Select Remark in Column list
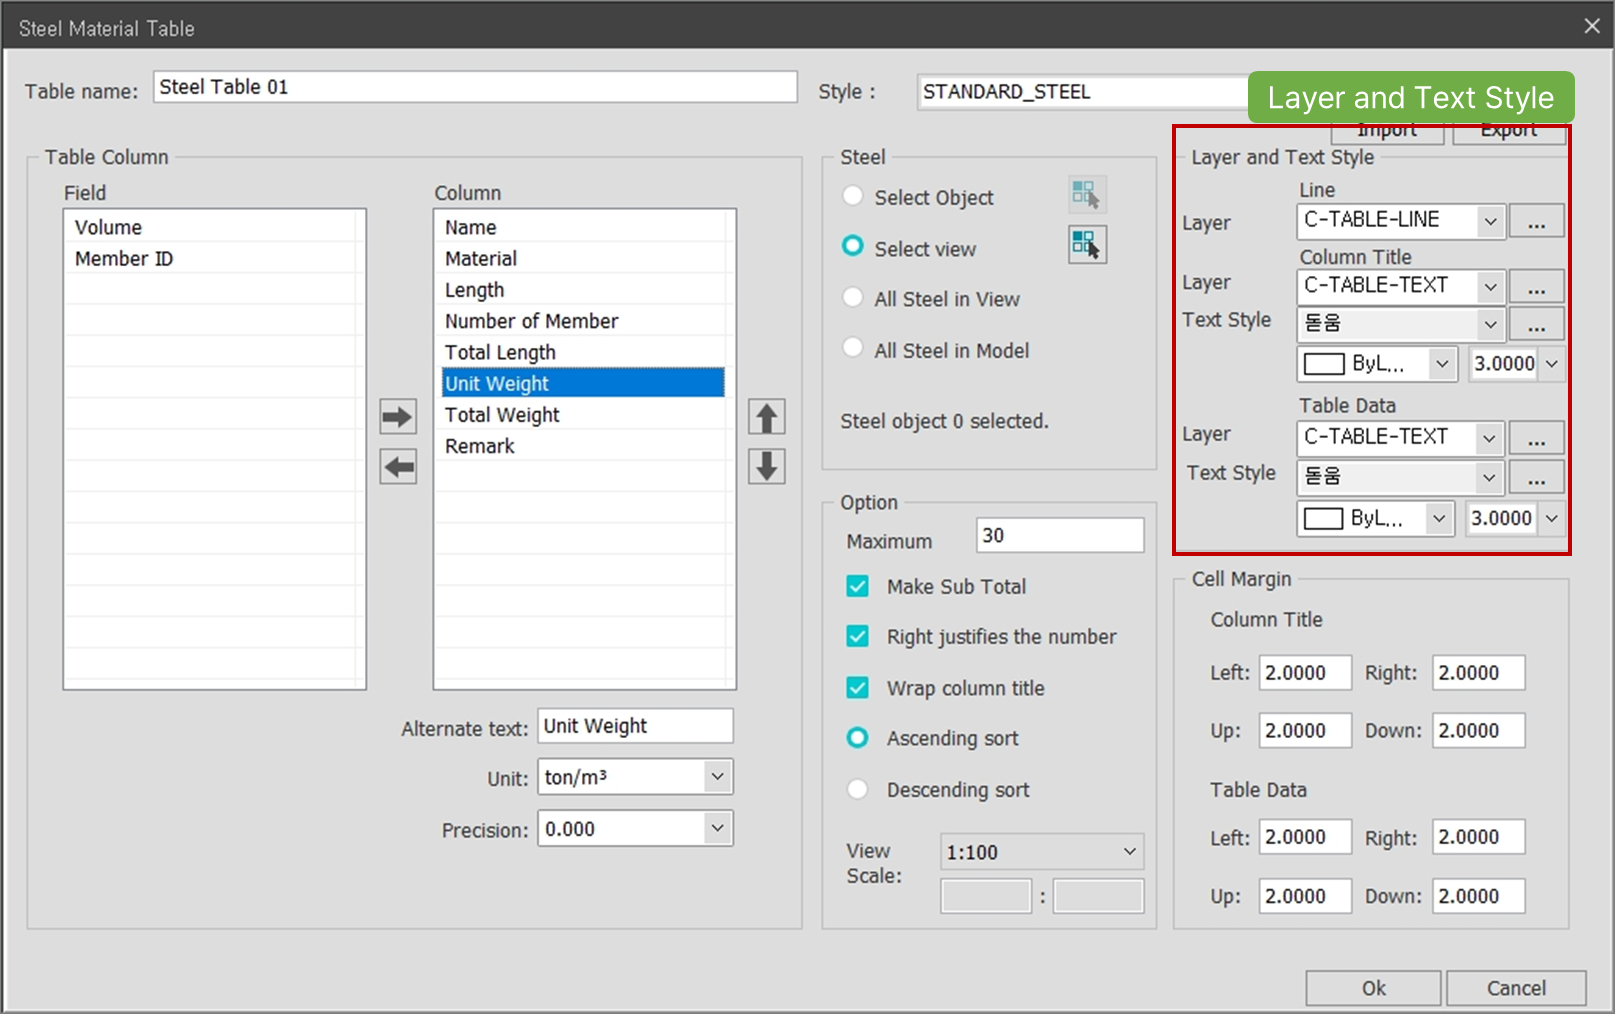Viewport: 1615px width, 1014px height. [x=584, y=446]
